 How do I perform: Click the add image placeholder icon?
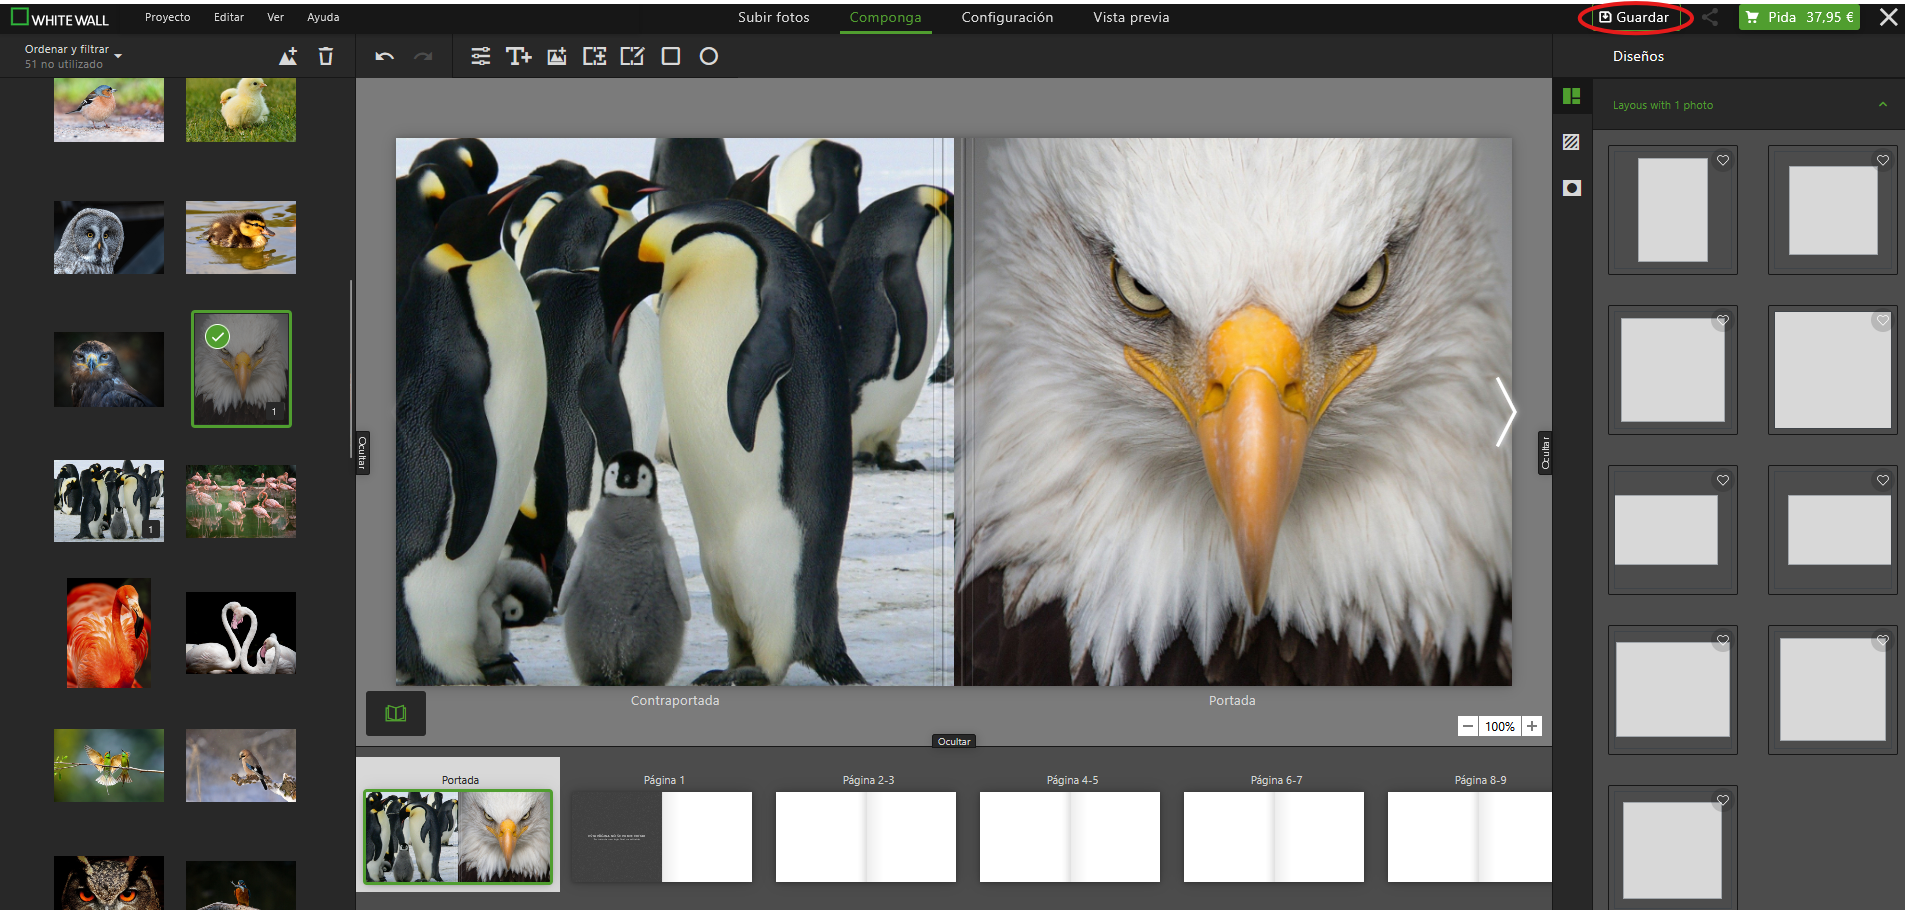tap(557, 57)
